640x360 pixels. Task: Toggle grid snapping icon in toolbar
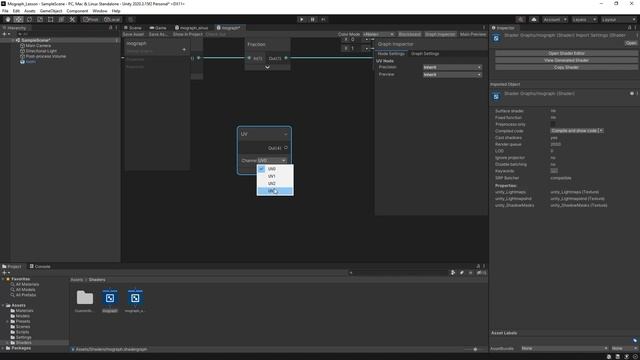[131, 20]
